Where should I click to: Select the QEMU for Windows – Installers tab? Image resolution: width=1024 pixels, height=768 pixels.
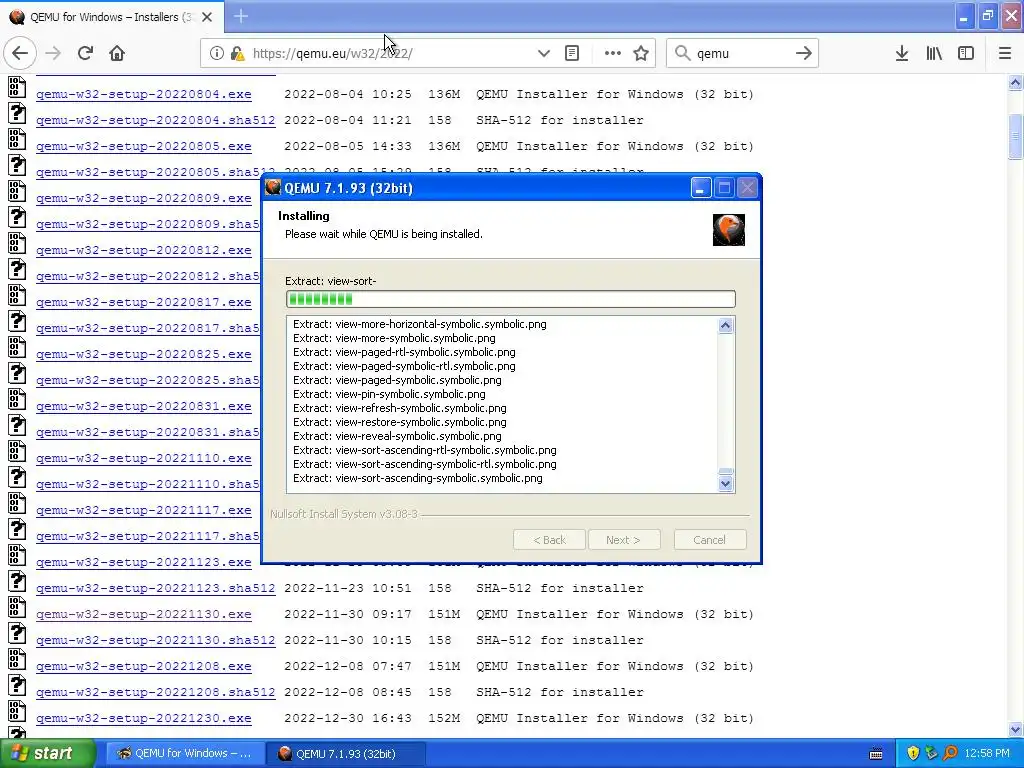coord(111,17)
